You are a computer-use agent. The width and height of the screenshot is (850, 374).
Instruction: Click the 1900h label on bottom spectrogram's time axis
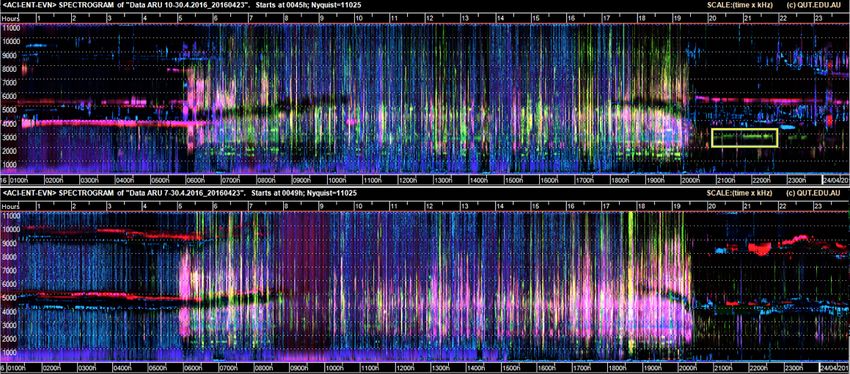pyautogui.click(x=655, y=368)
